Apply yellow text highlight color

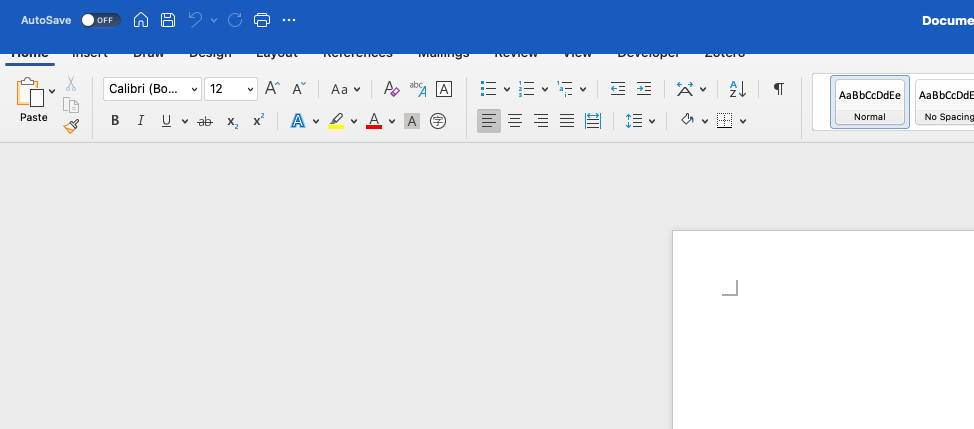tap(336, 120)
